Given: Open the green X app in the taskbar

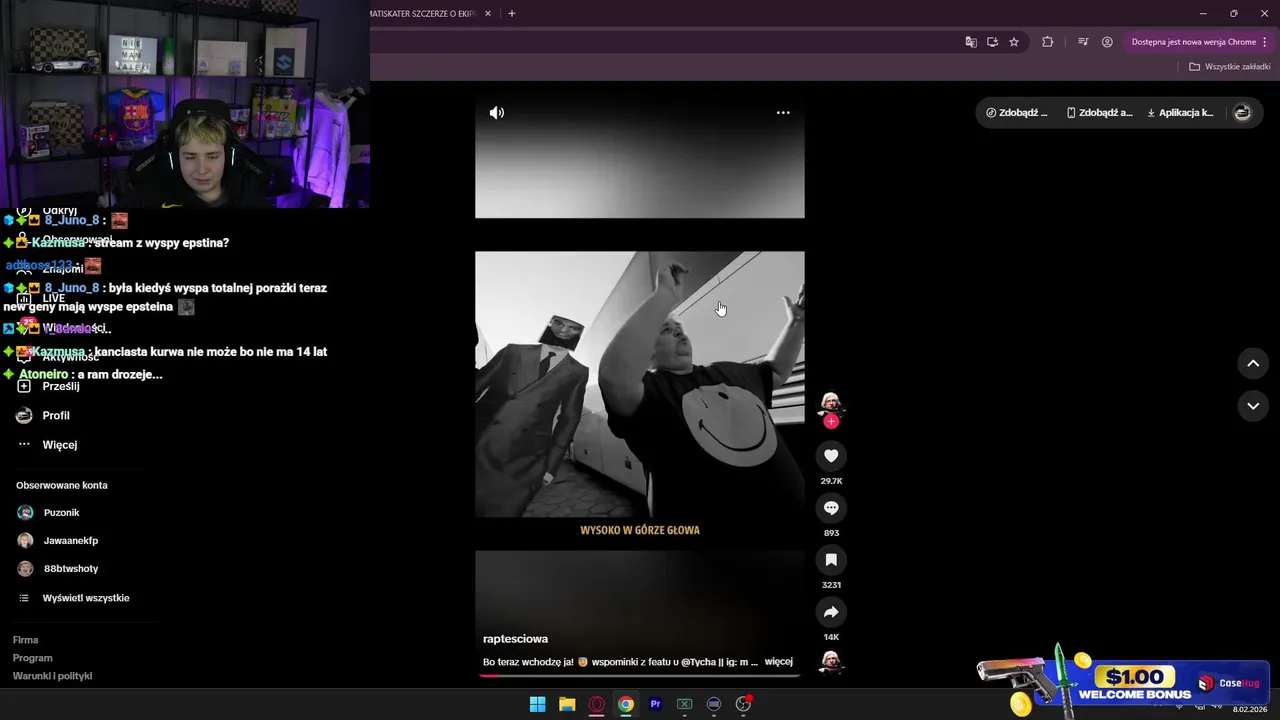Looking at the screenshot, I should pyautogui.click(x=685, y=704).
